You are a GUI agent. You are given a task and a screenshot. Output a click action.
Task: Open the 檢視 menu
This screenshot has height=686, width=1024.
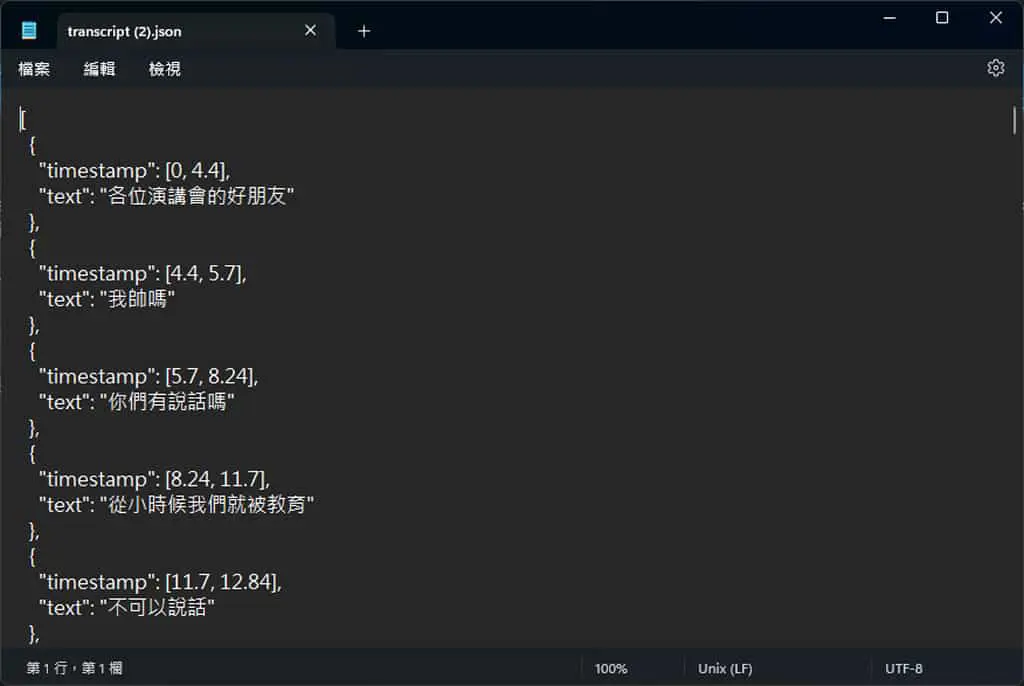165,69
